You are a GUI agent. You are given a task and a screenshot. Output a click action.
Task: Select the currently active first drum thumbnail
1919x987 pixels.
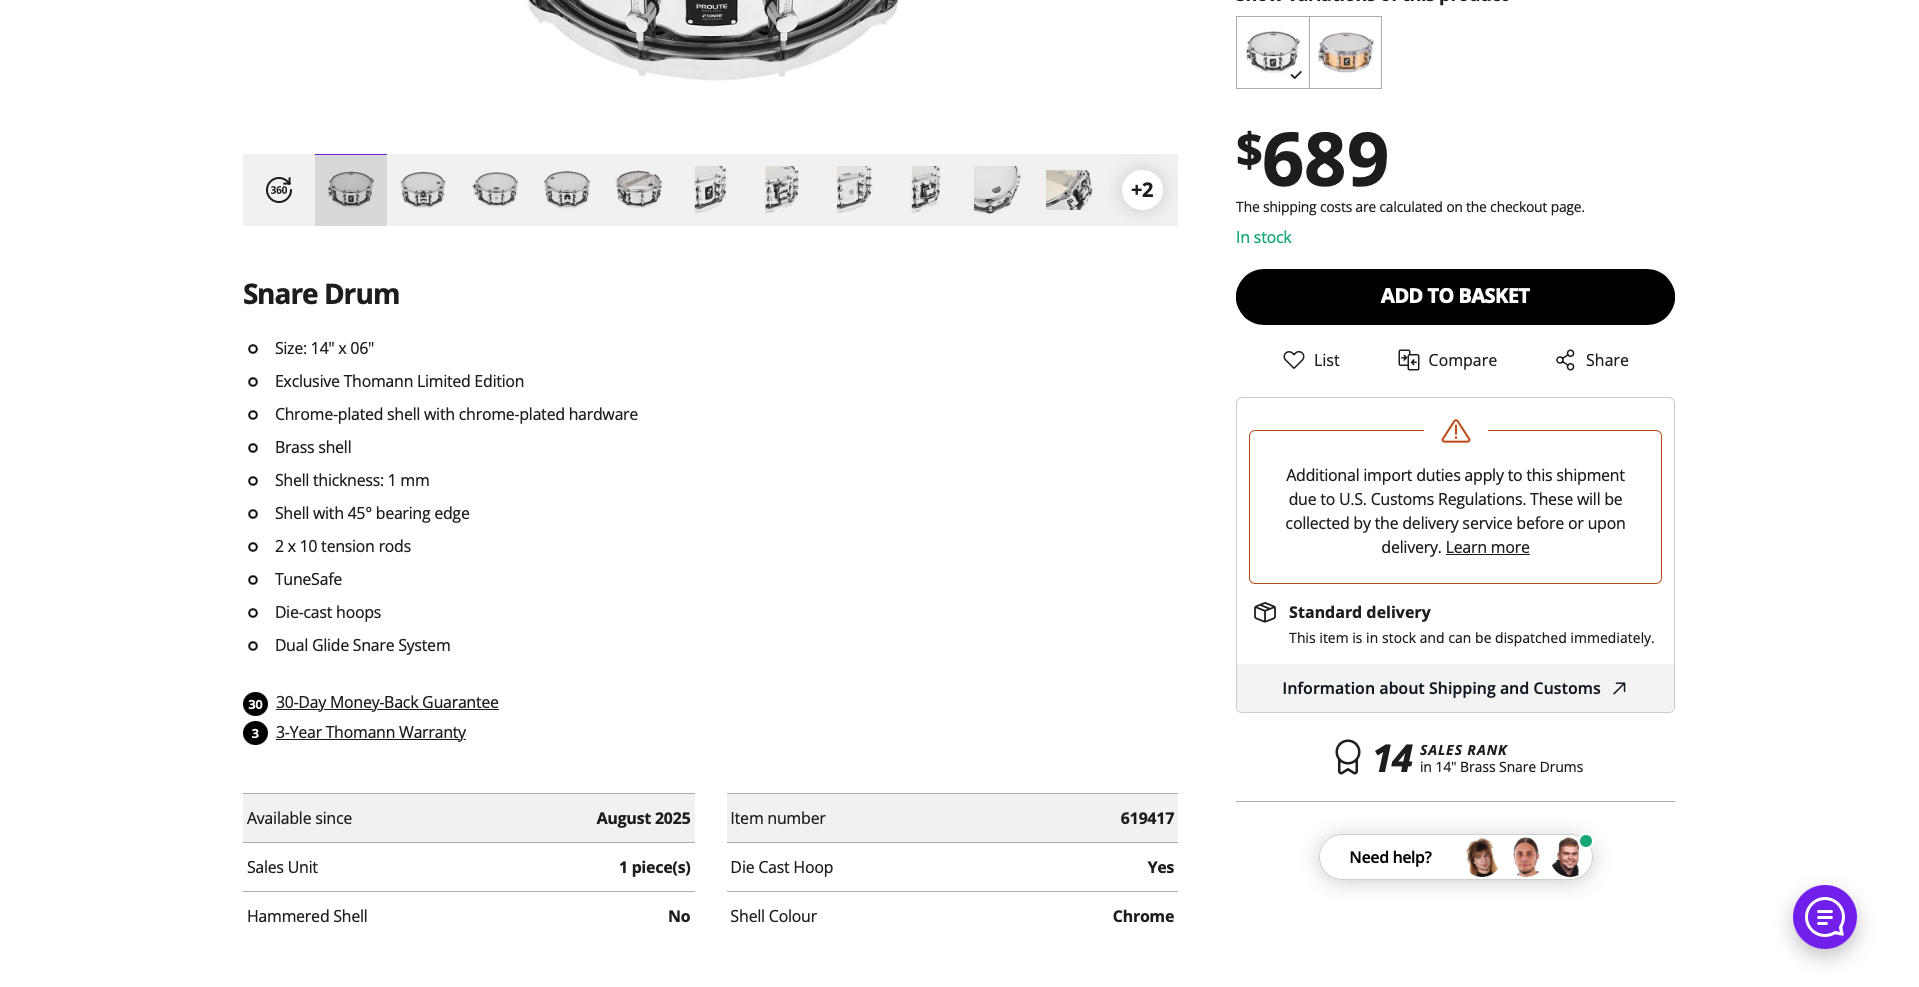pyautogui.click(x=351, y=190)
